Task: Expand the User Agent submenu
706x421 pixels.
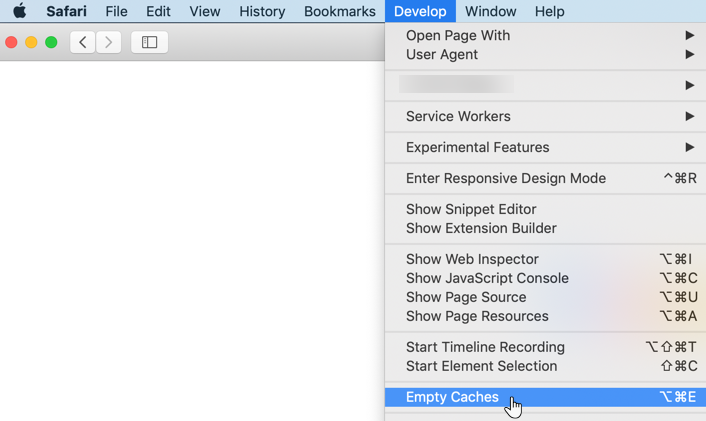Action: pyautogui.click(x=545, y=54)
